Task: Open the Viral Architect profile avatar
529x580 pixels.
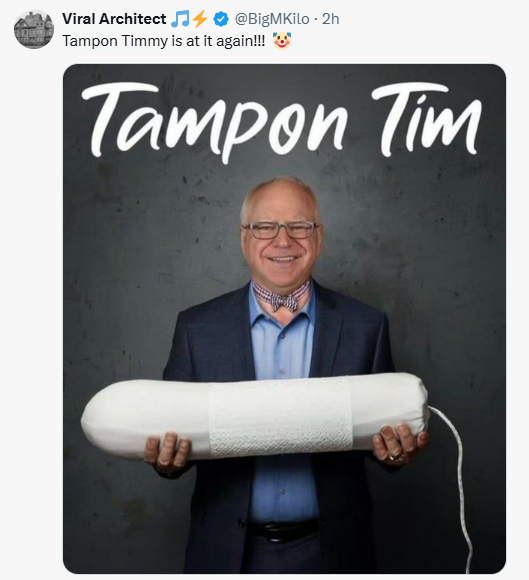Action: 34,29
